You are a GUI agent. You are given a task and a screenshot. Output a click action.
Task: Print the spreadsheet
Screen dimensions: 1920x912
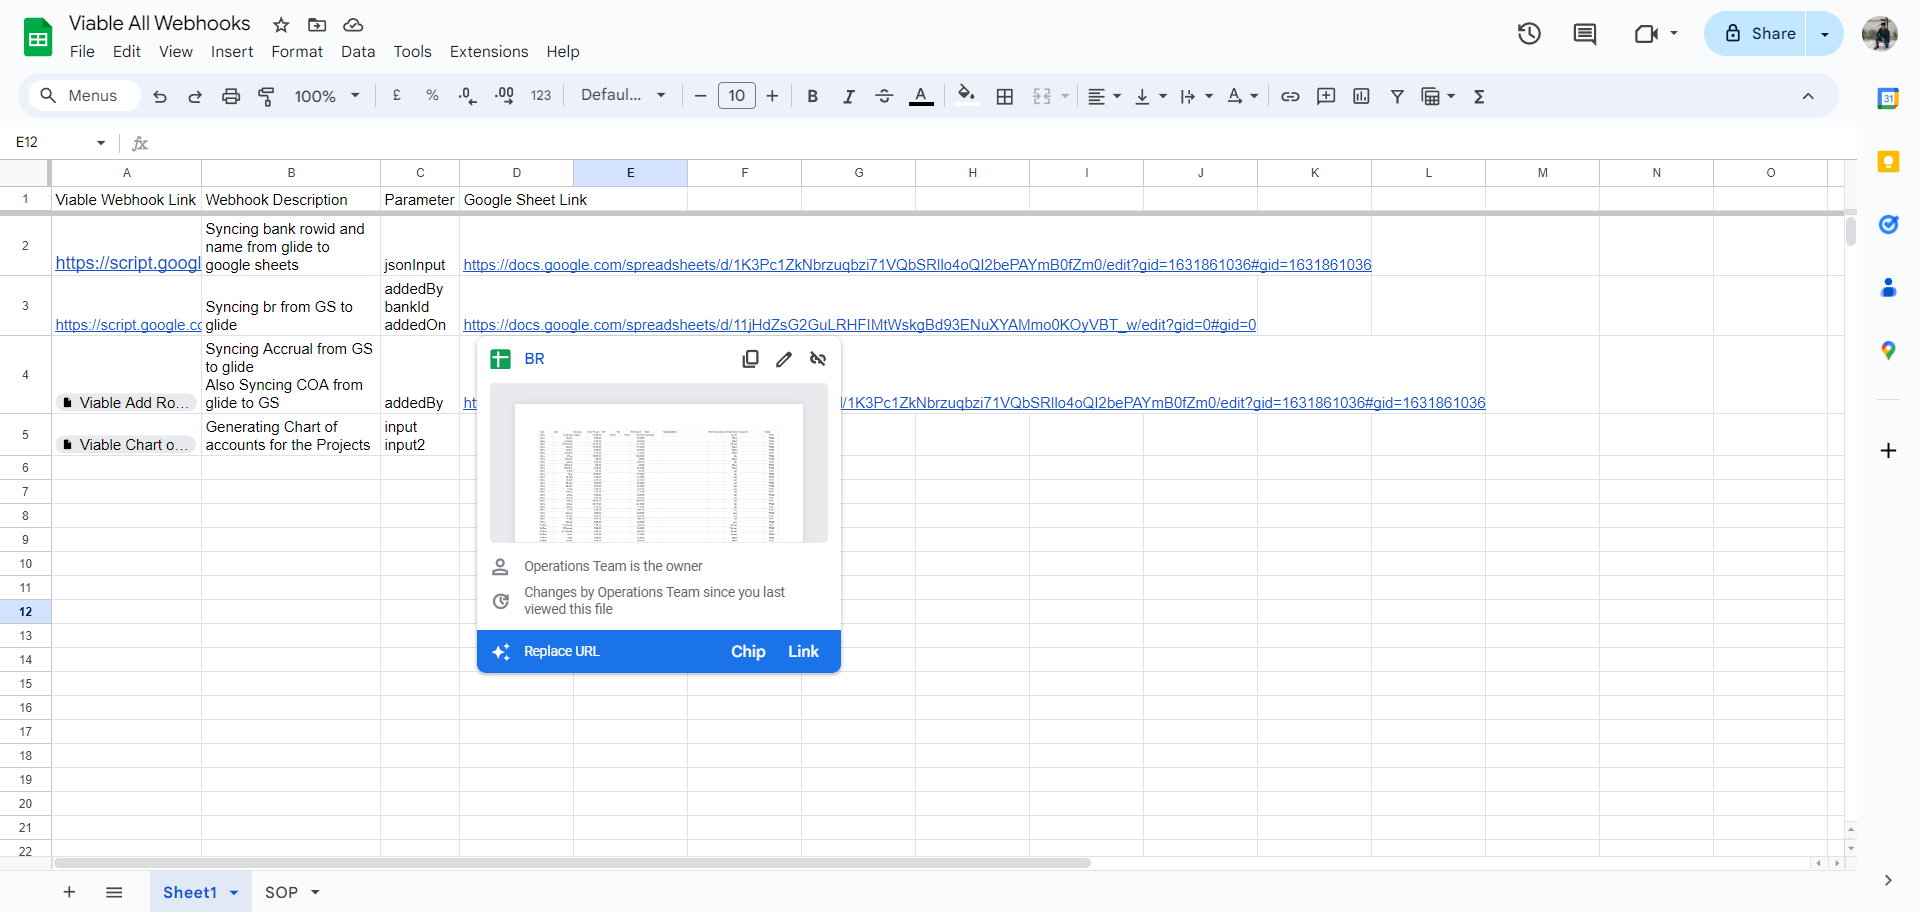click(231, 96)
